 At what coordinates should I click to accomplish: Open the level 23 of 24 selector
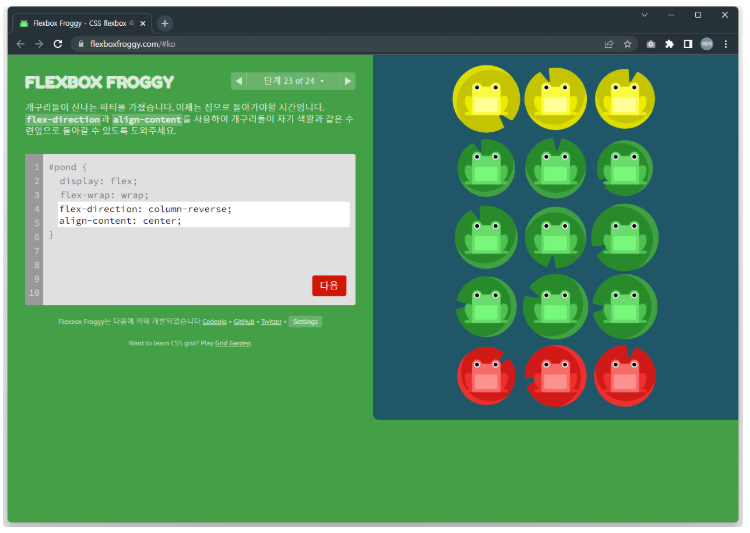tap(293, 81)
